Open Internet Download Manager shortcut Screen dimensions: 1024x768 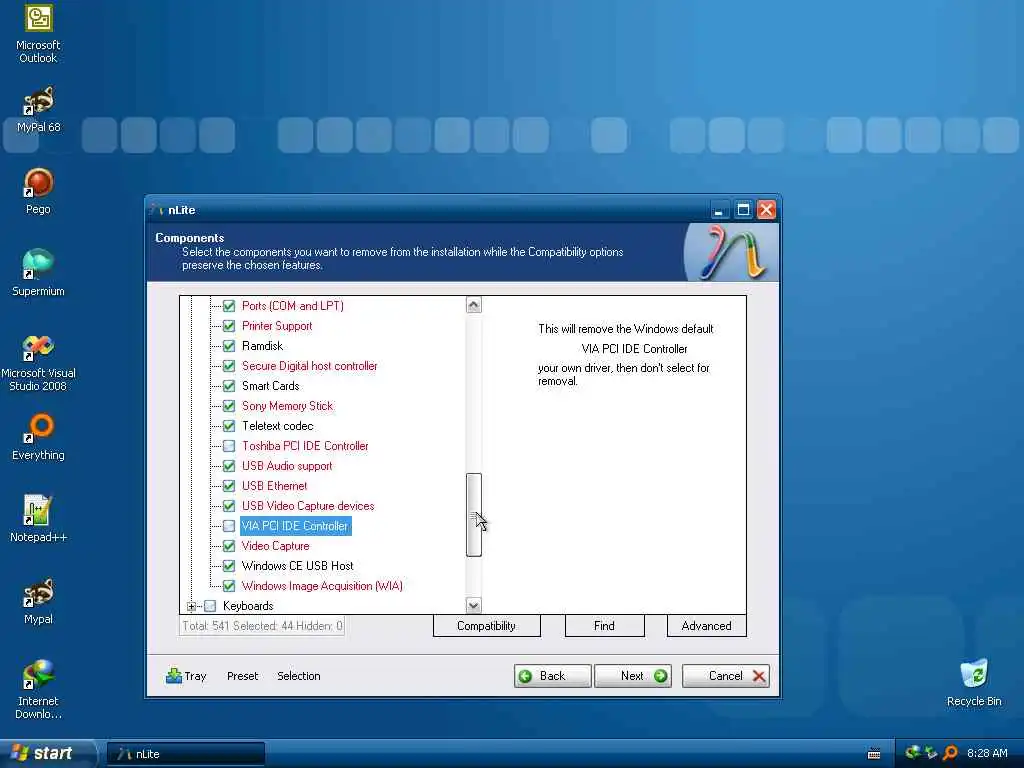(x=38, y=690)
